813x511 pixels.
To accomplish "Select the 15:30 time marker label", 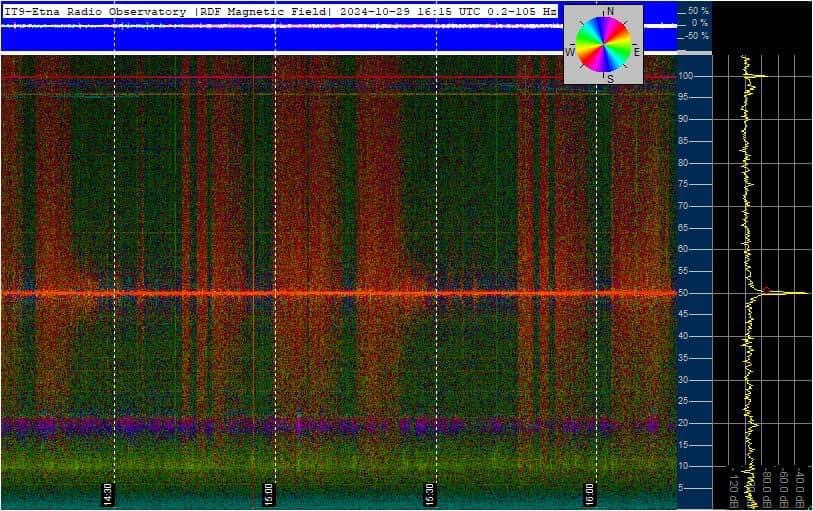I will click(x=429, y=493).
